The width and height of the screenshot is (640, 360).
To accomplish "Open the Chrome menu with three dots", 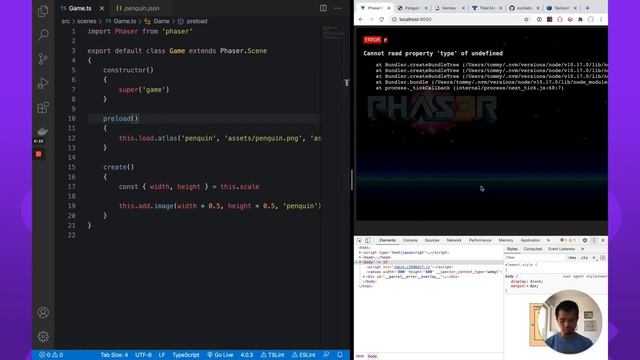I will point(601,20).
